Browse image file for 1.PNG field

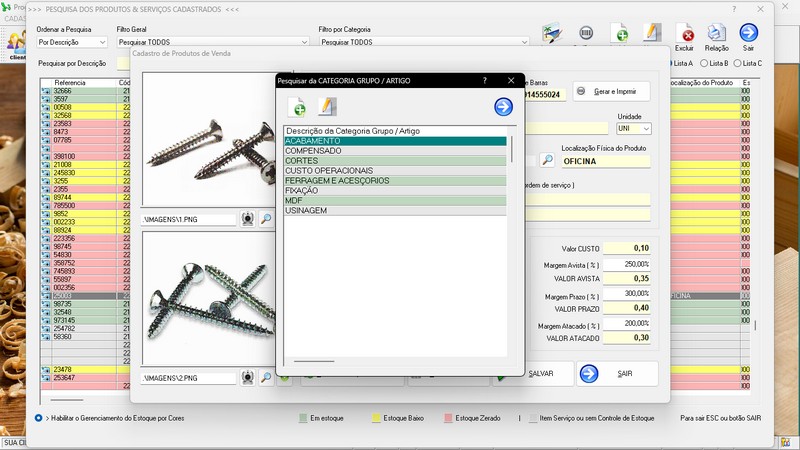pyautogui.click(x=266, y=219)
